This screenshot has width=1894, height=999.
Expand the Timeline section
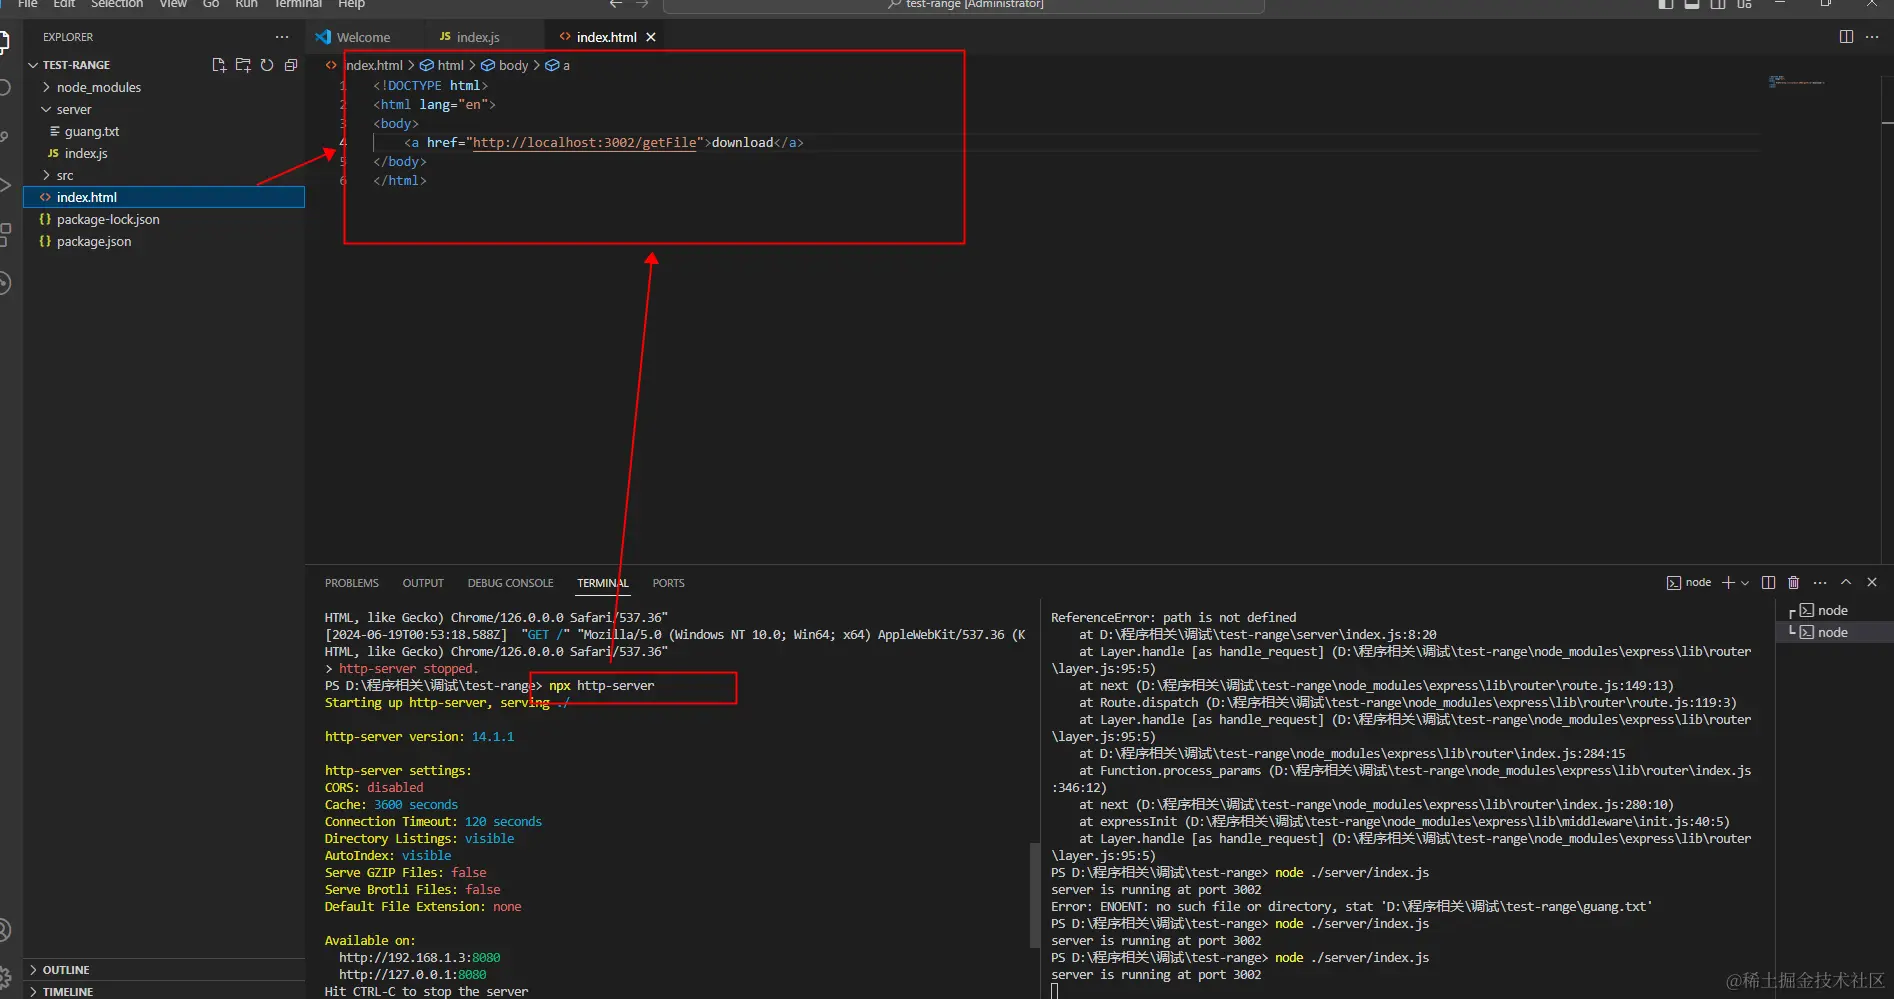click(68, 992)
